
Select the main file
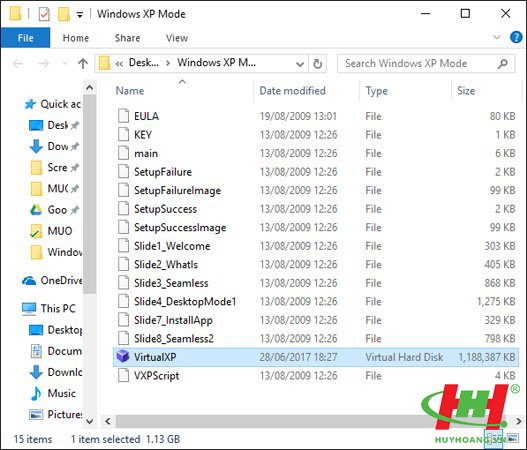[x=316, y=153]
